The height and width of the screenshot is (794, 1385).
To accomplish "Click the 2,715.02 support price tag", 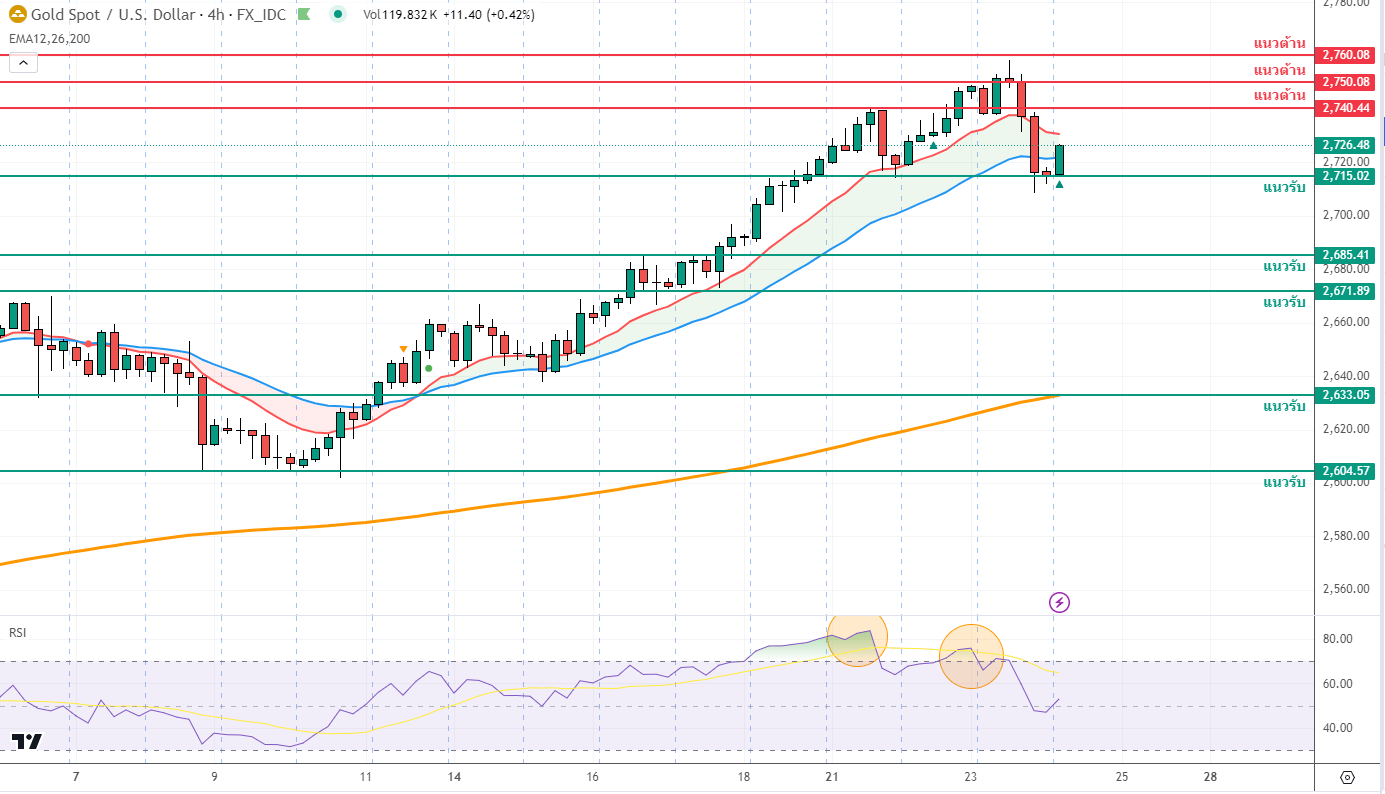I will pyautogui.click(x=1345, y=176).
